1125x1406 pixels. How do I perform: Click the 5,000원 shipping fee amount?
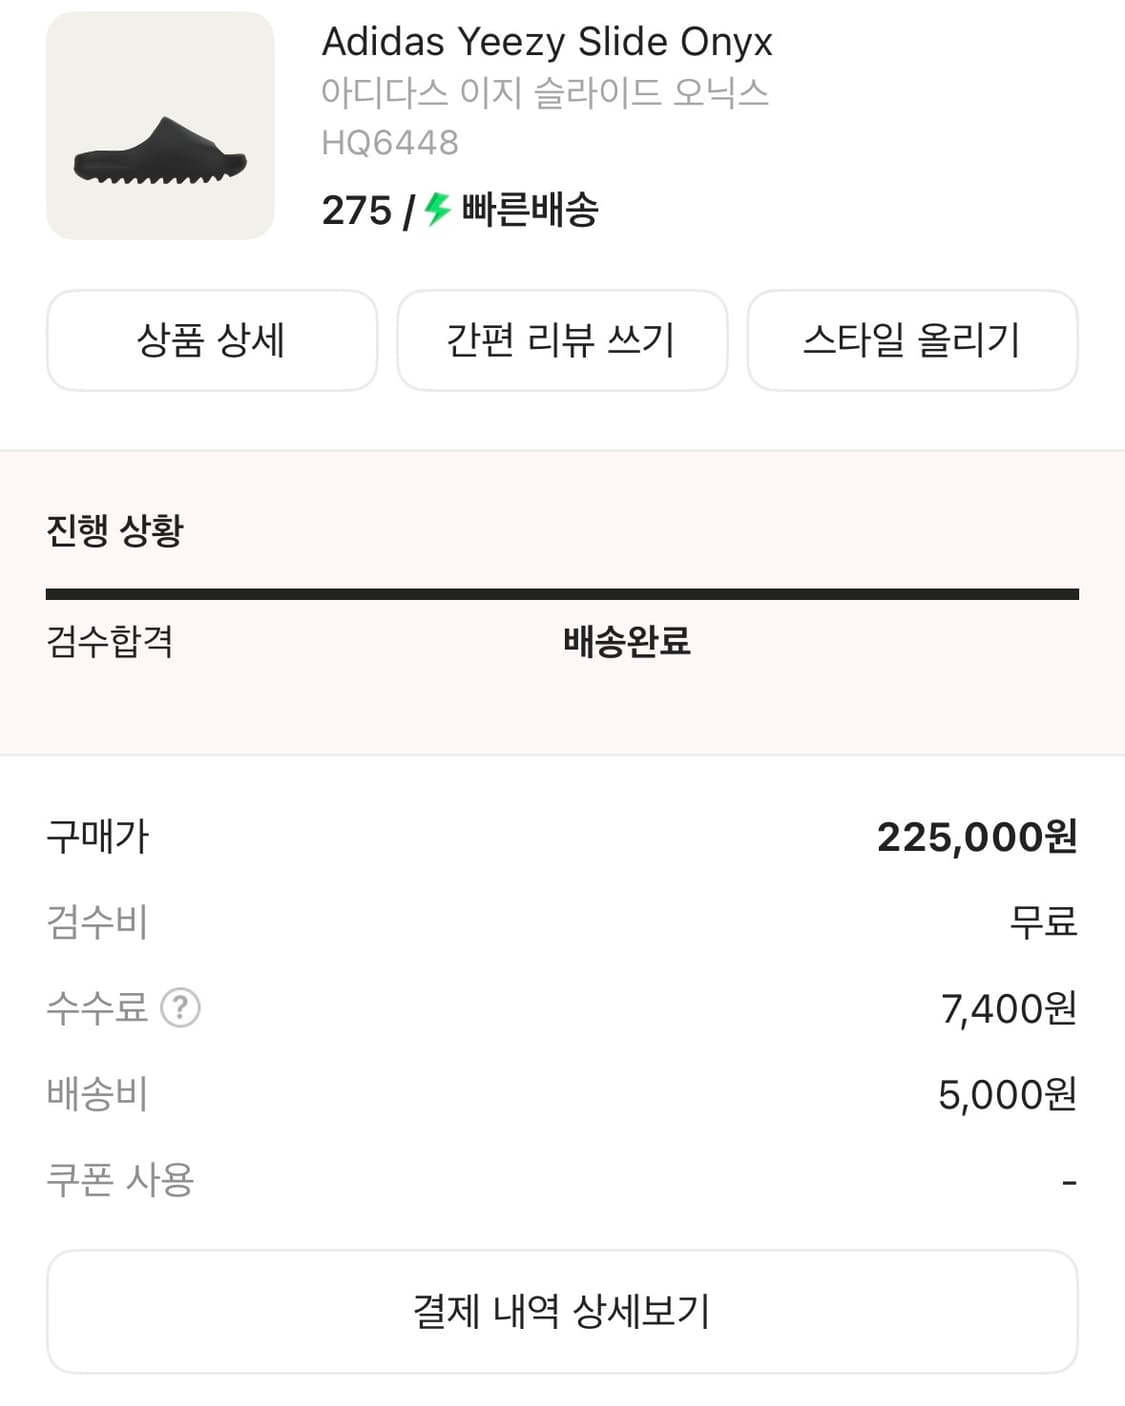(1007, 1095)
